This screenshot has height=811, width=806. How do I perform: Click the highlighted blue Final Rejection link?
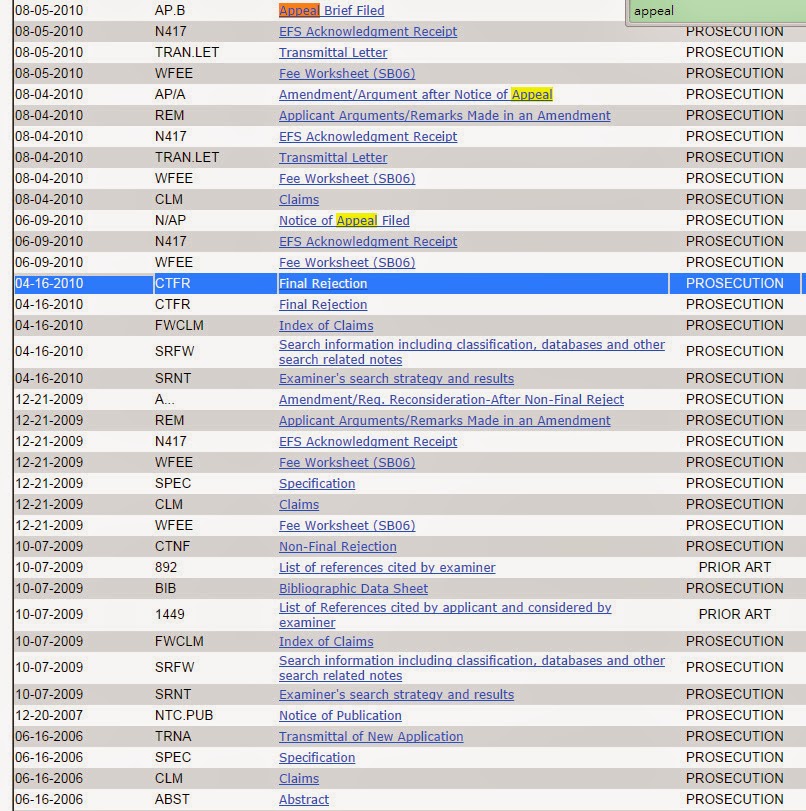point(323,283)
